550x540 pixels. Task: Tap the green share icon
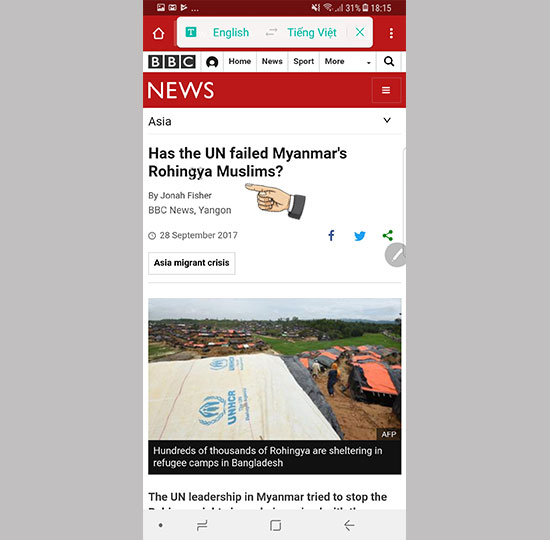coord(388,235)
